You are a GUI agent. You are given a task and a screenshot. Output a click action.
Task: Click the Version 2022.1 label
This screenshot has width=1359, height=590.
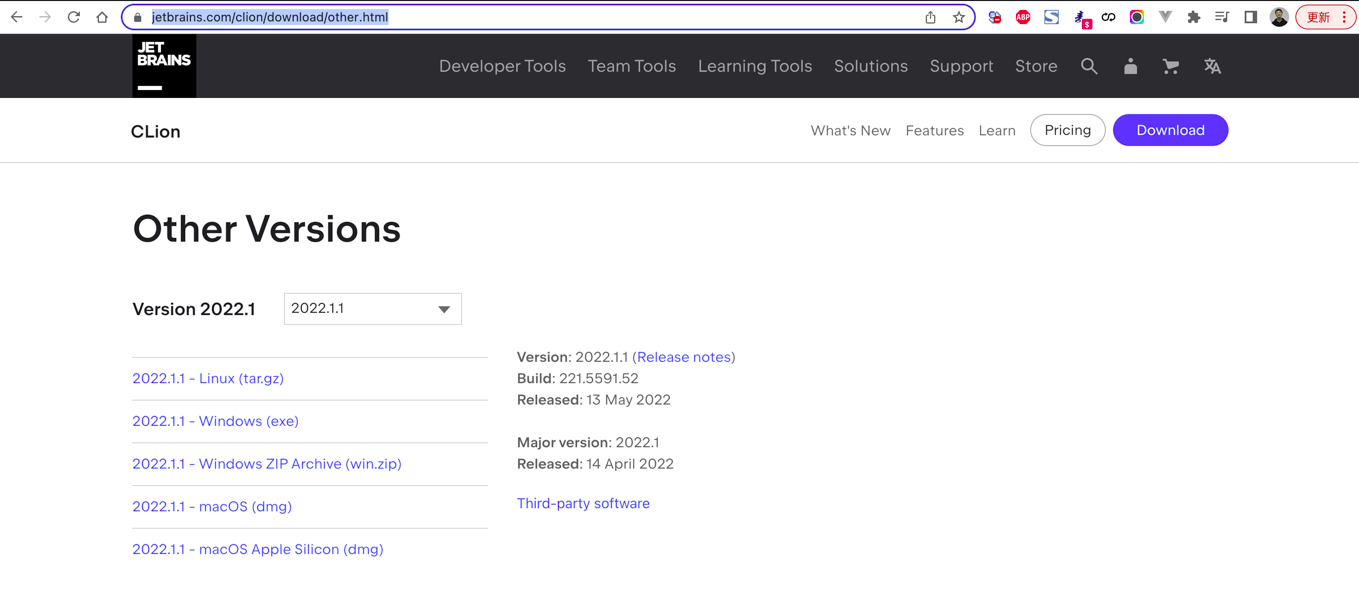pos(194,309)
